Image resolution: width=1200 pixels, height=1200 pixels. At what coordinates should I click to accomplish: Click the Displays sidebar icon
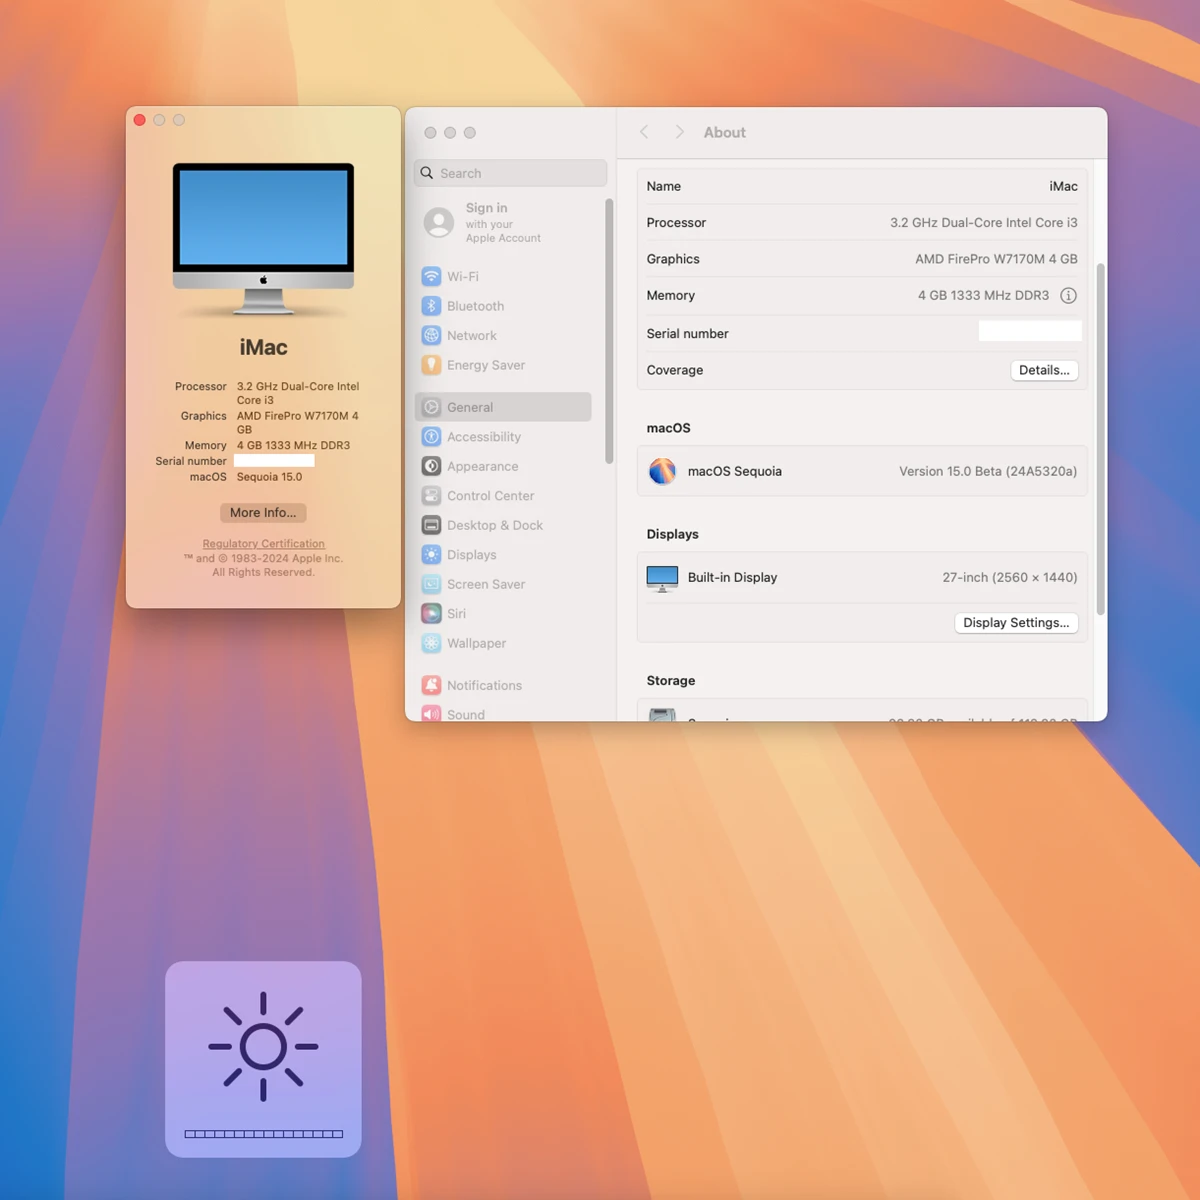click(431, 555)
